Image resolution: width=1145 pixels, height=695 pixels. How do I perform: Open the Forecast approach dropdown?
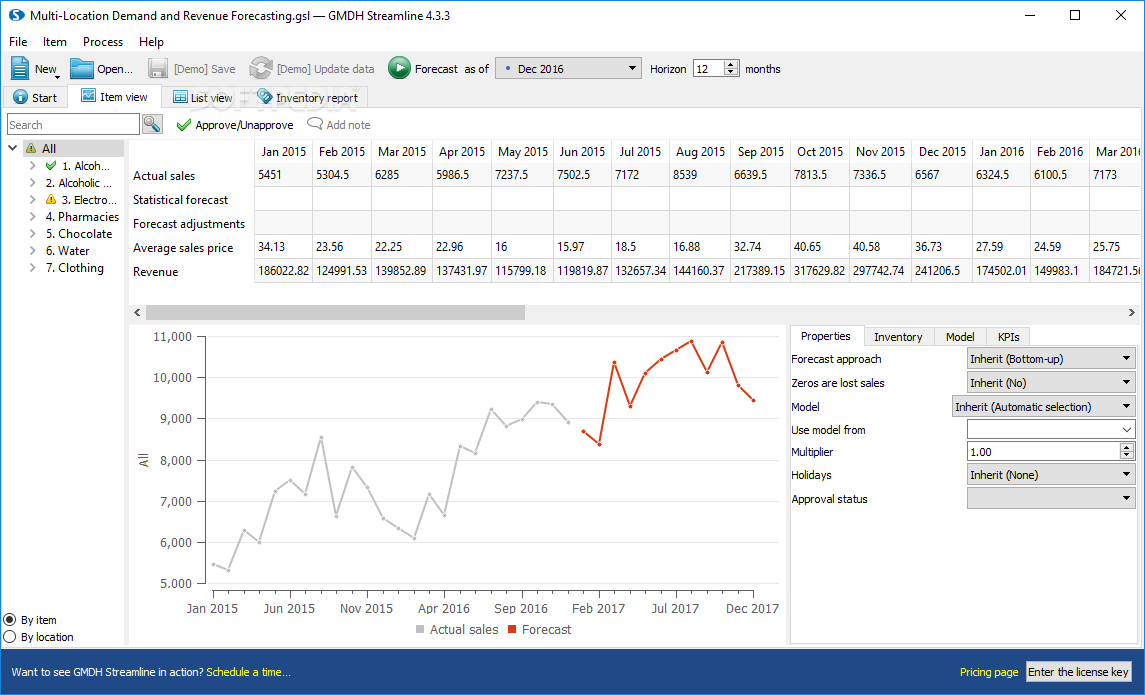coord(1051,358)
